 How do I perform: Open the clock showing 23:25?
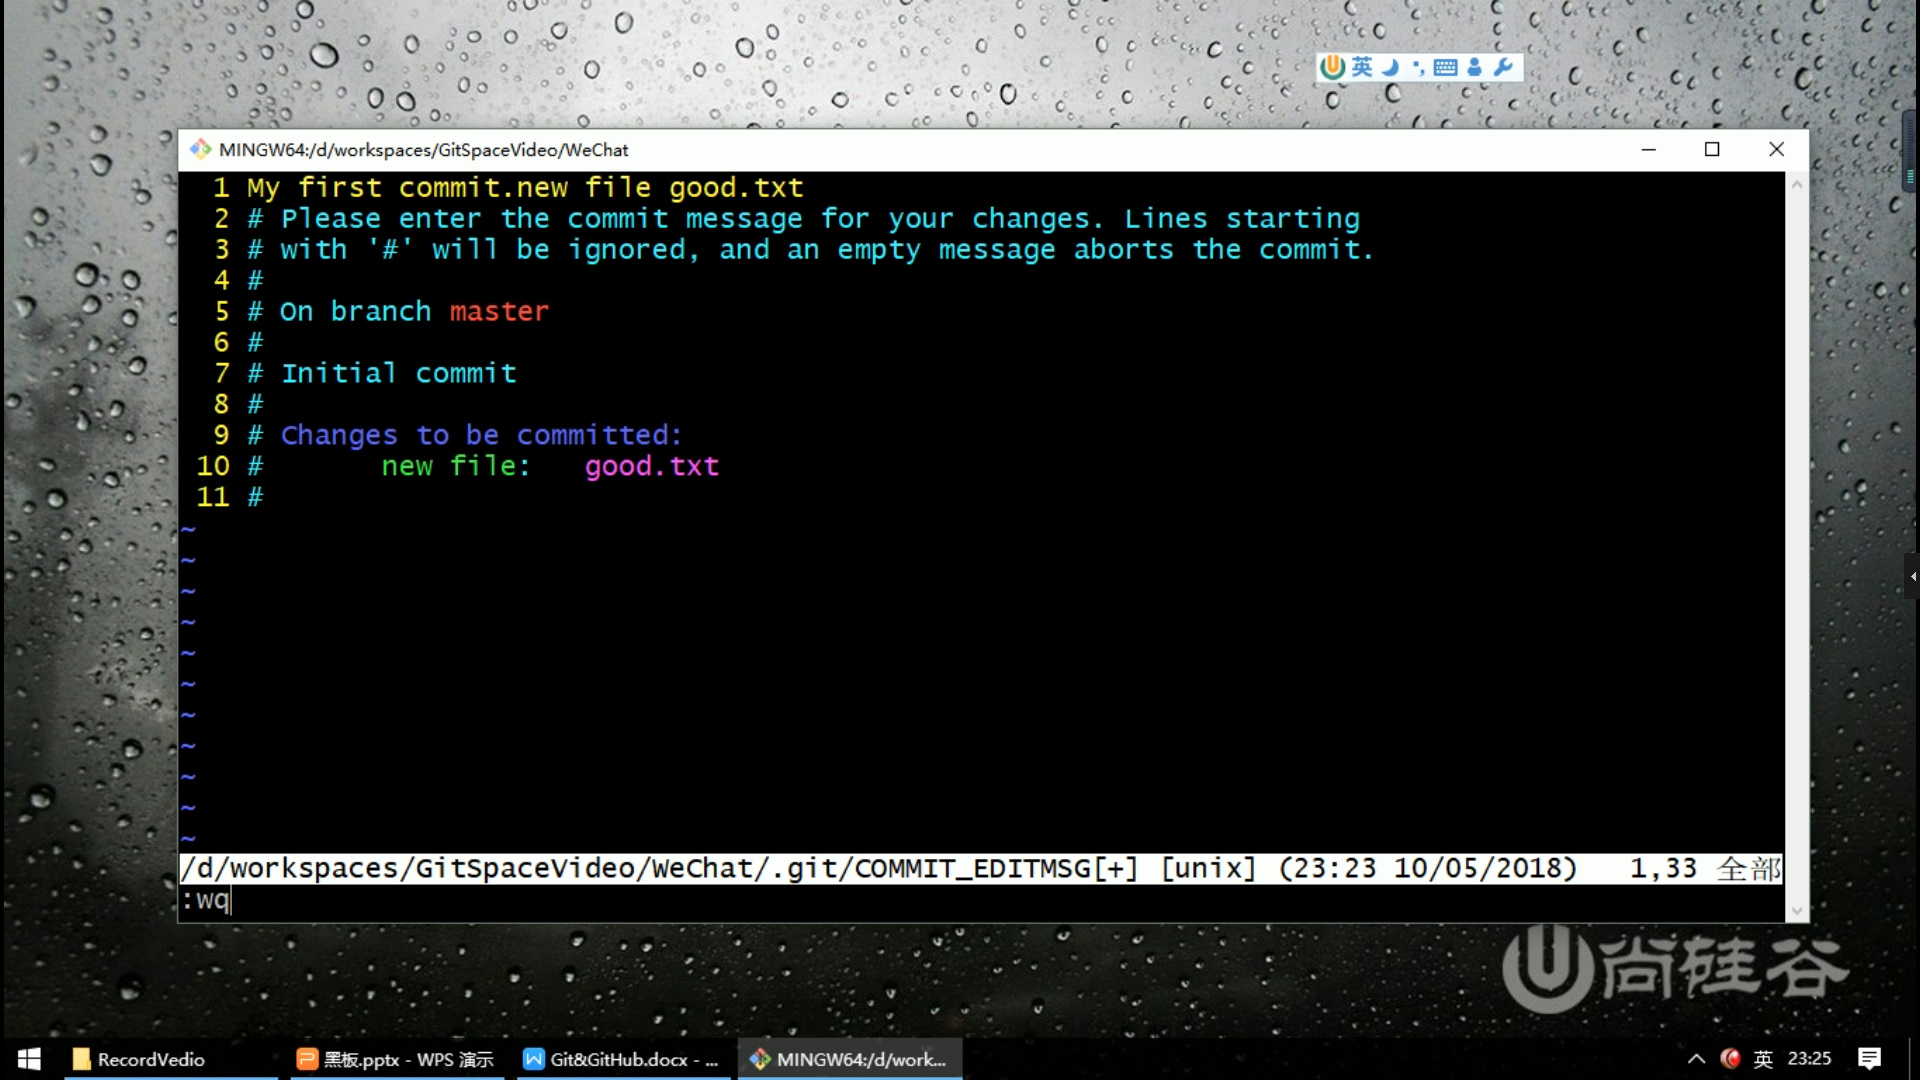[1809, 1059]
